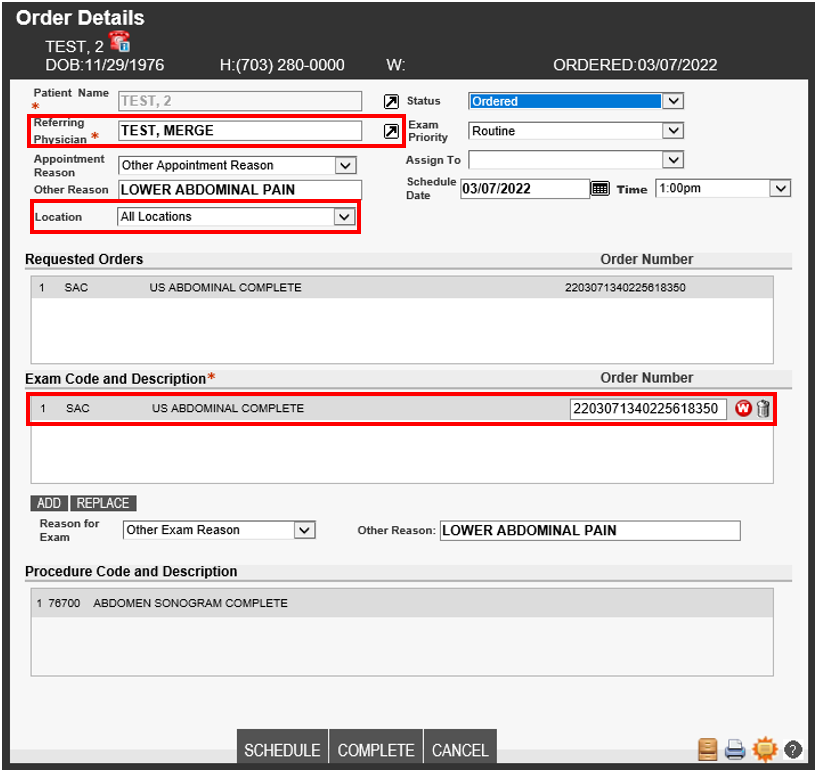This screenshot has width=819, height=773.
Task: Click the ADD exam button
Action: 49,503
